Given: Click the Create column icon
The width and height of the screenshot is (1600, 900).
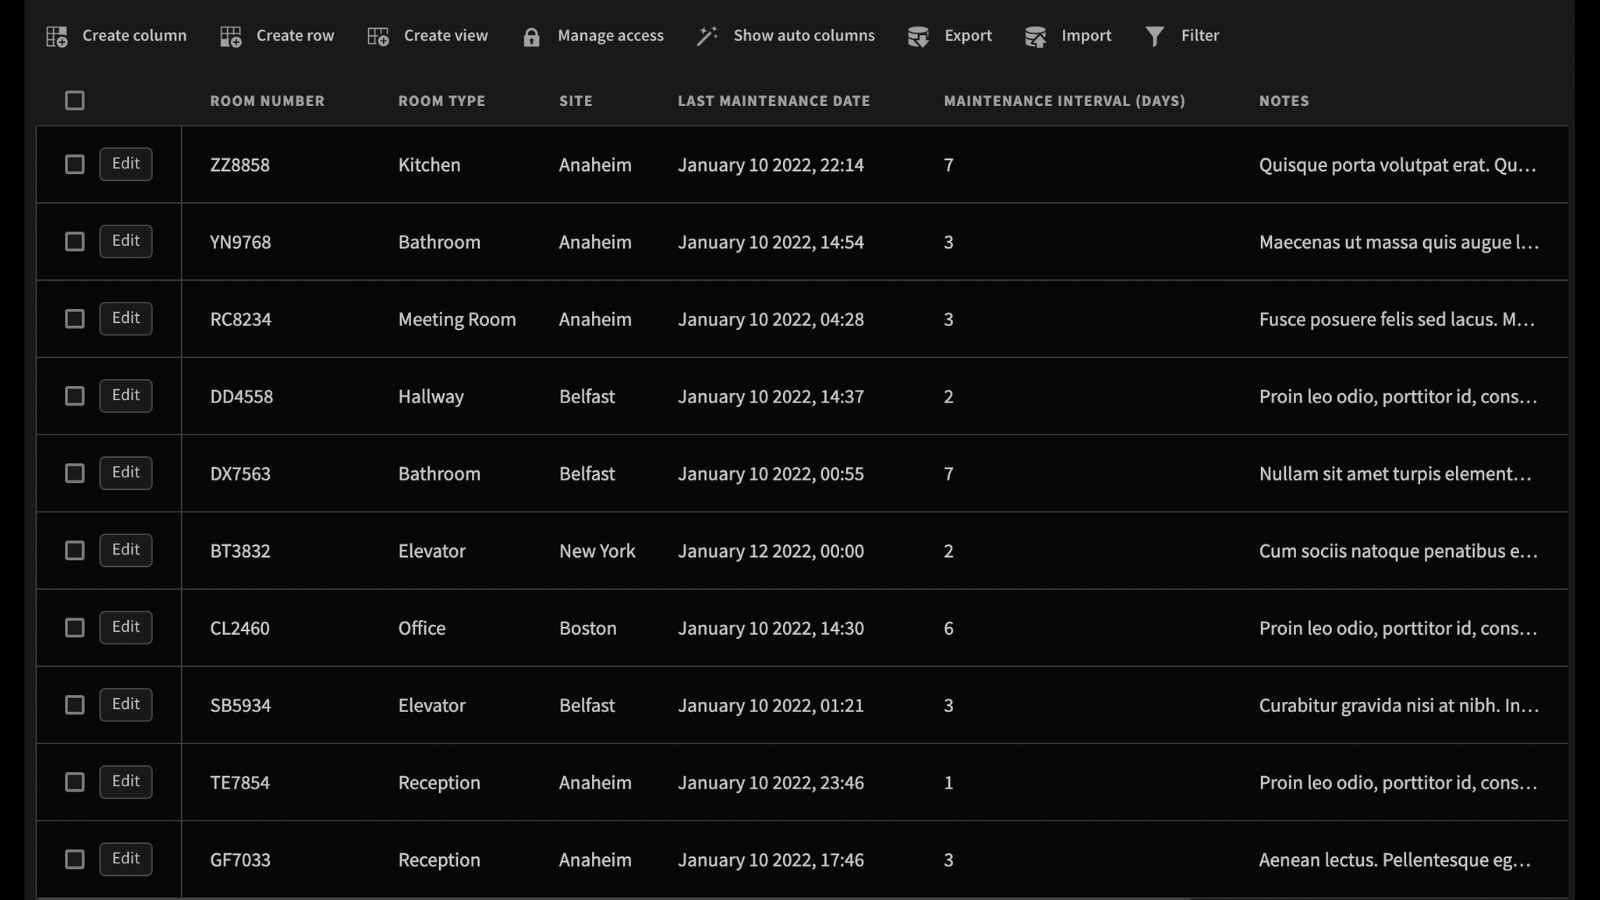Looking at the screenshot, I should coord(57,35).
